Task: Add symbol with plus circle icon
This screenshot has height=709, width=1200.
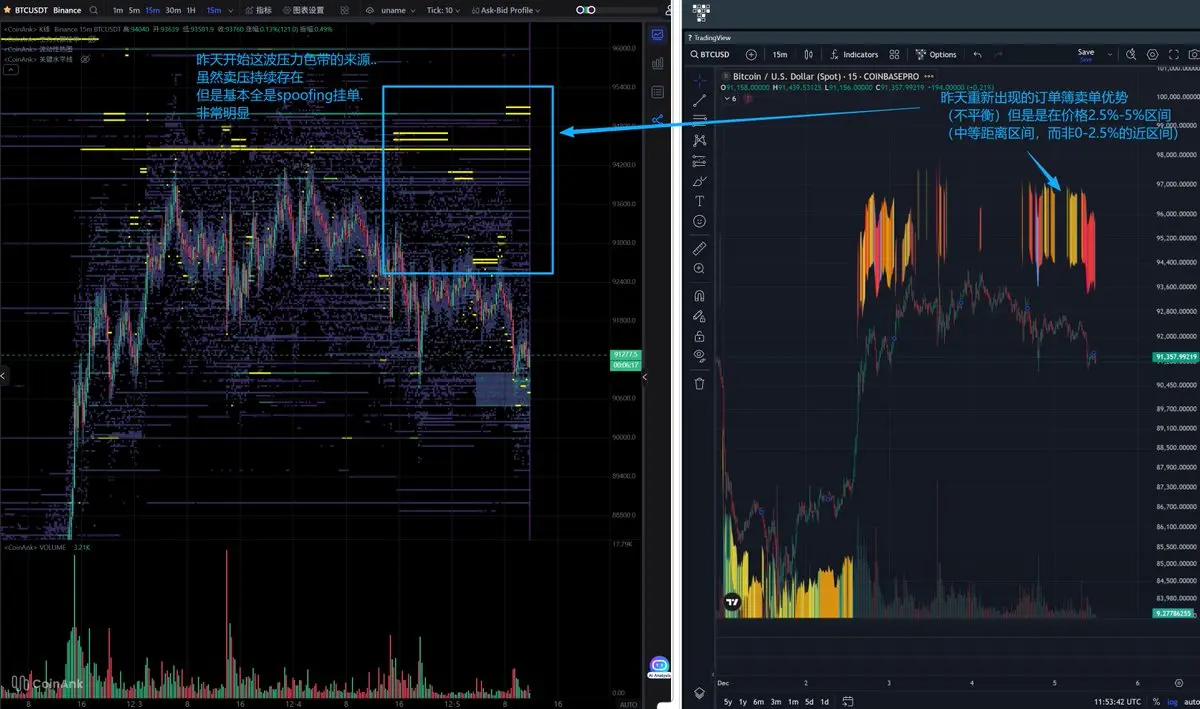Action: tap(751, 55)
